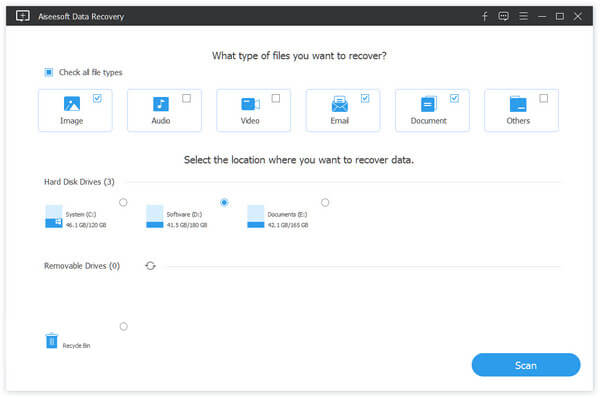Enable the Audio file type checkbox
600x398 pixels.
click(x=186, y=98)
